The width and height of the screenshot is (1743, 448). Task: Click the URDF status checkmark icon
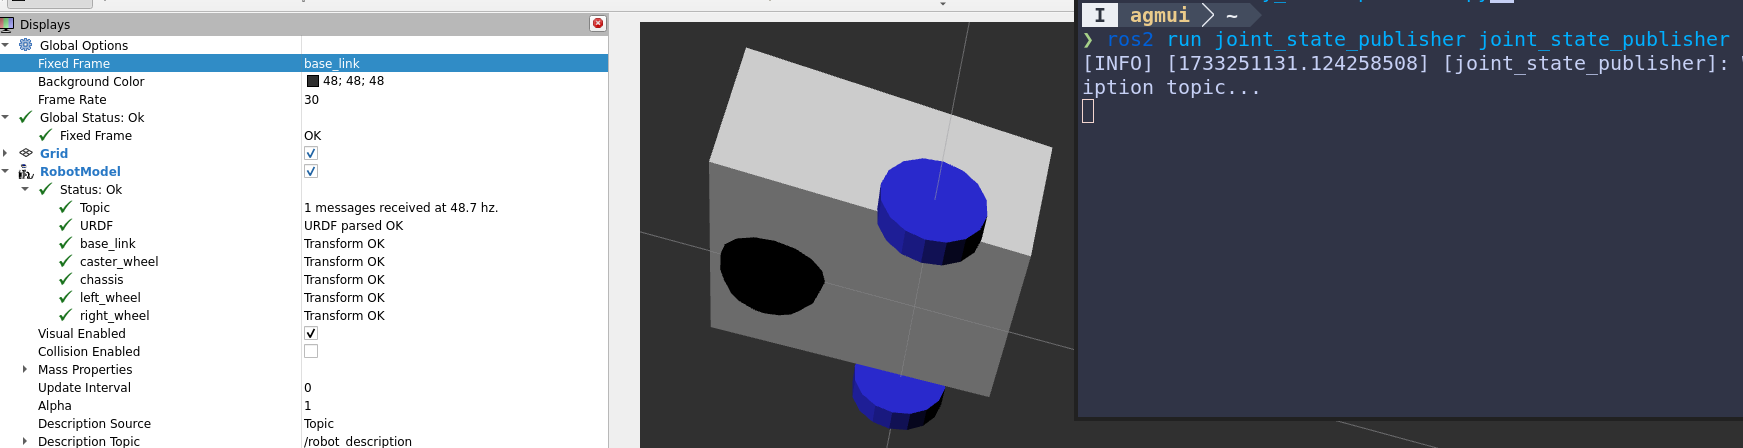pos(66,225)
